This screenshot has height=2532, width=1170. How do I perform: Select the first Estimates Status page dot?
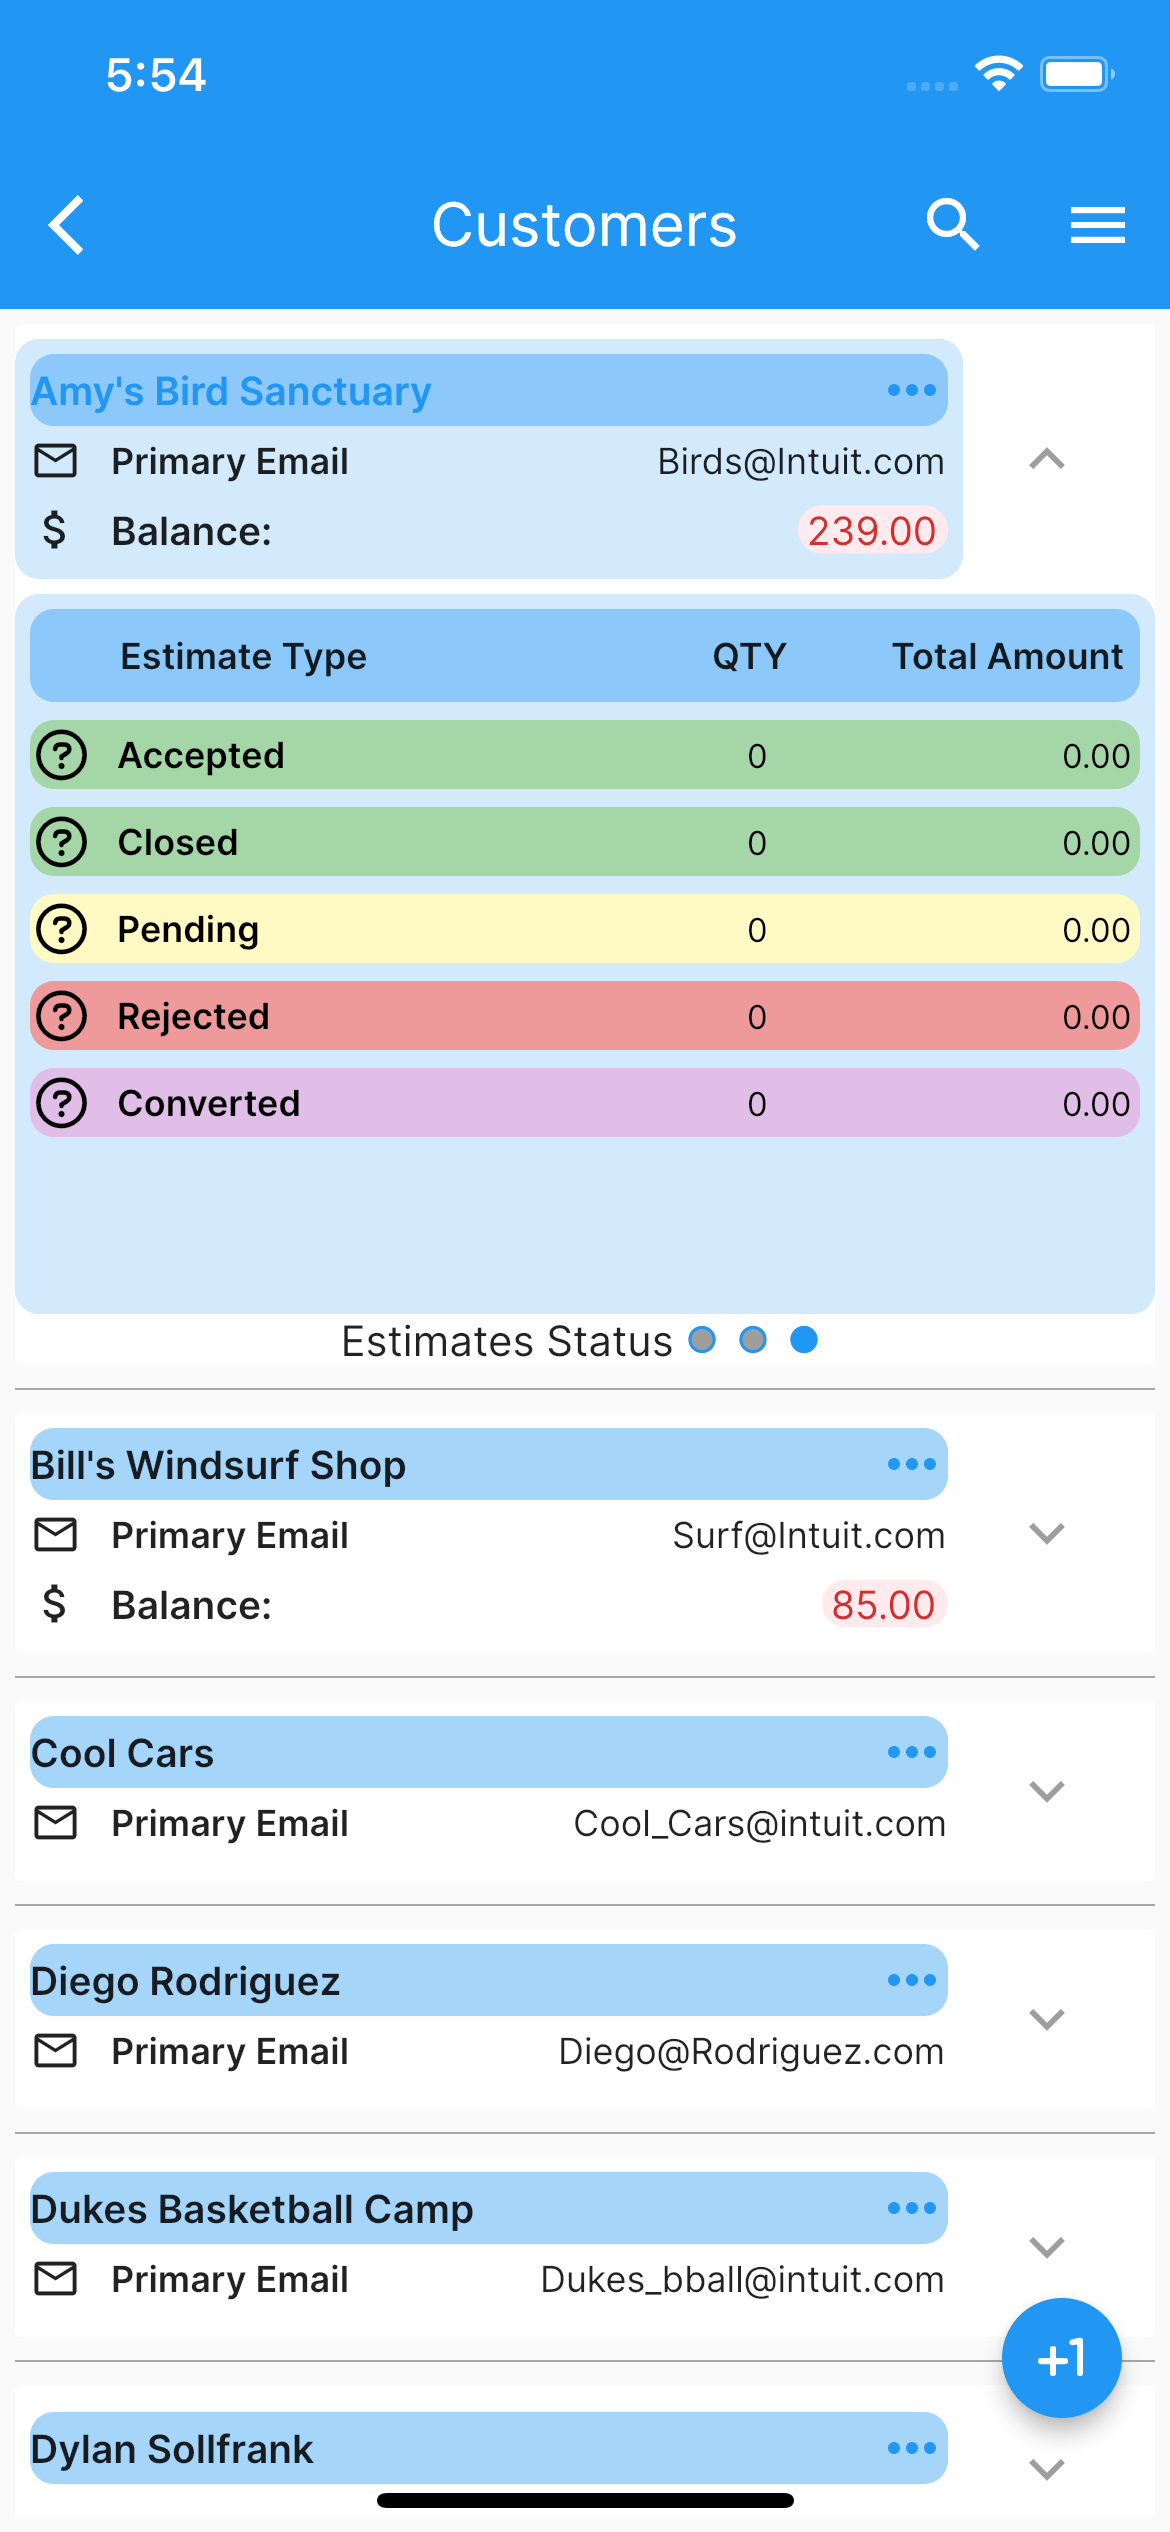[x=703, y=1340]
